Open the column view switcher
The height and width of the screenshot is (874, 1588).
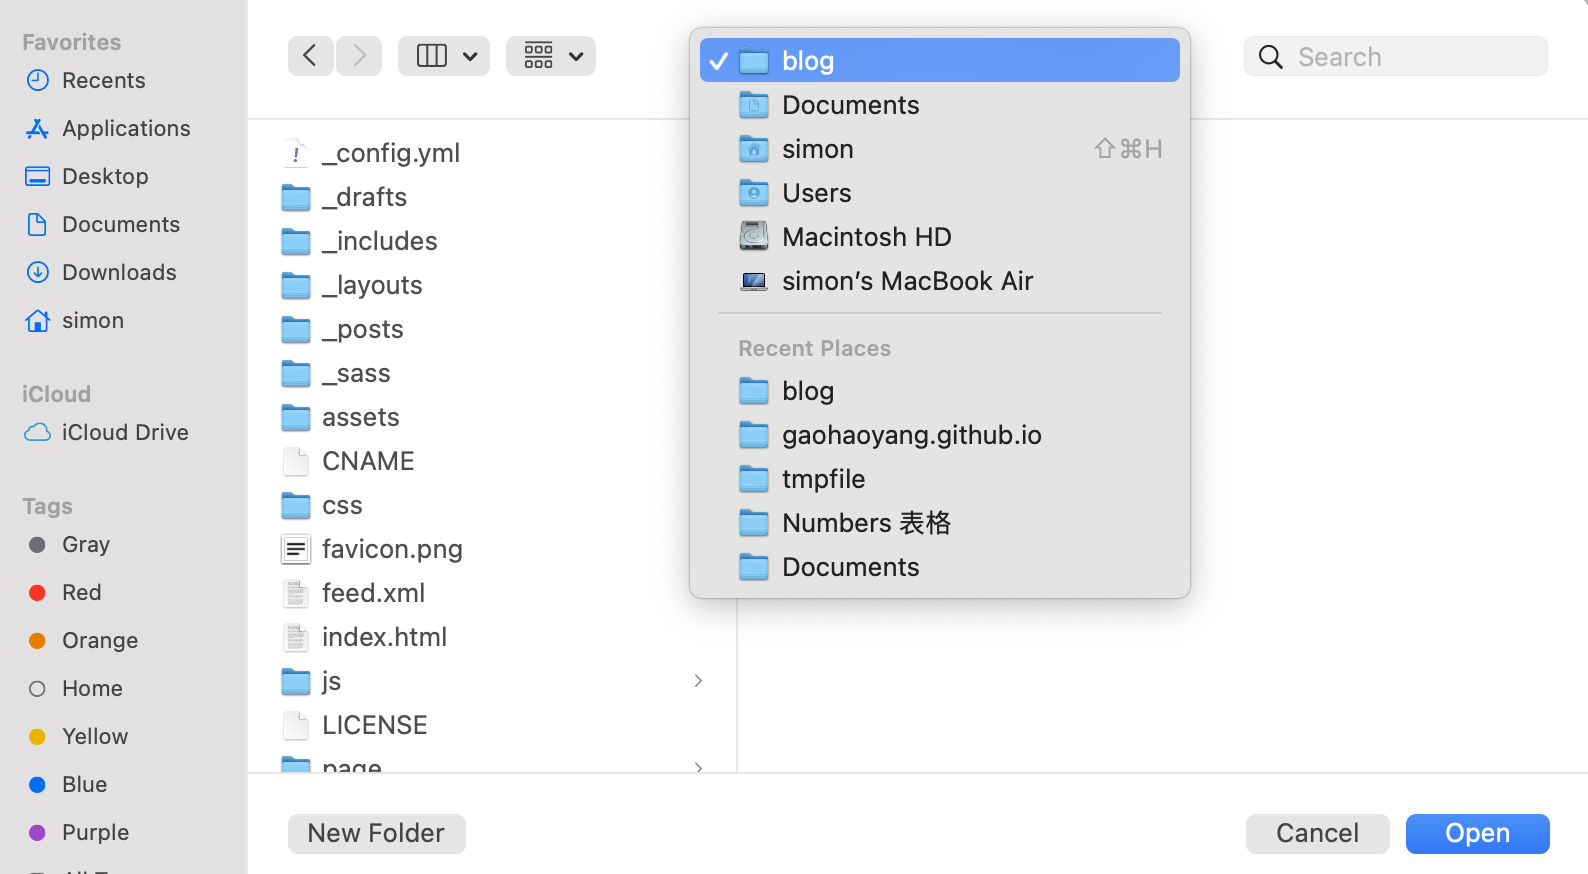tap(444, 56)
